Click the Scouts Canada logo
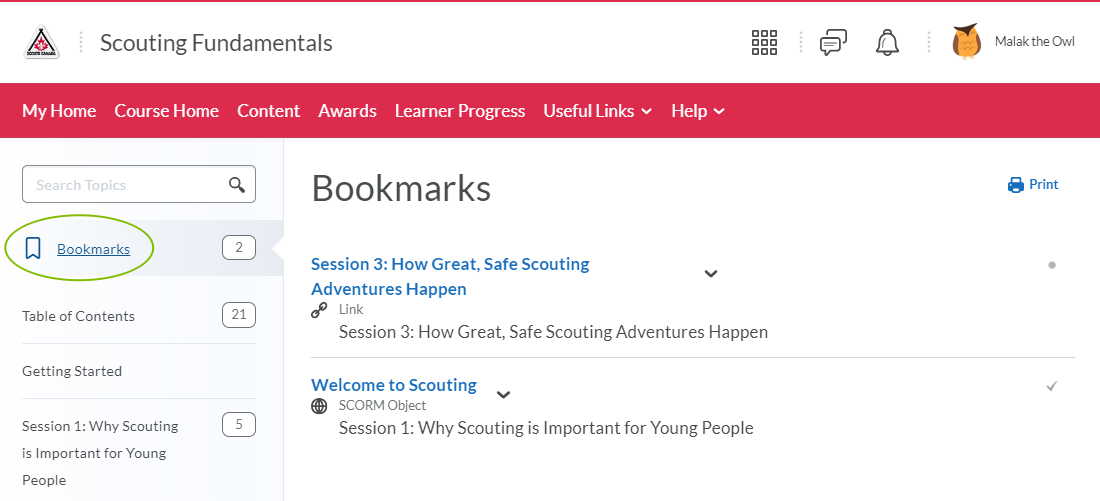The image size is (1100, 501). [x=41, y=43]
